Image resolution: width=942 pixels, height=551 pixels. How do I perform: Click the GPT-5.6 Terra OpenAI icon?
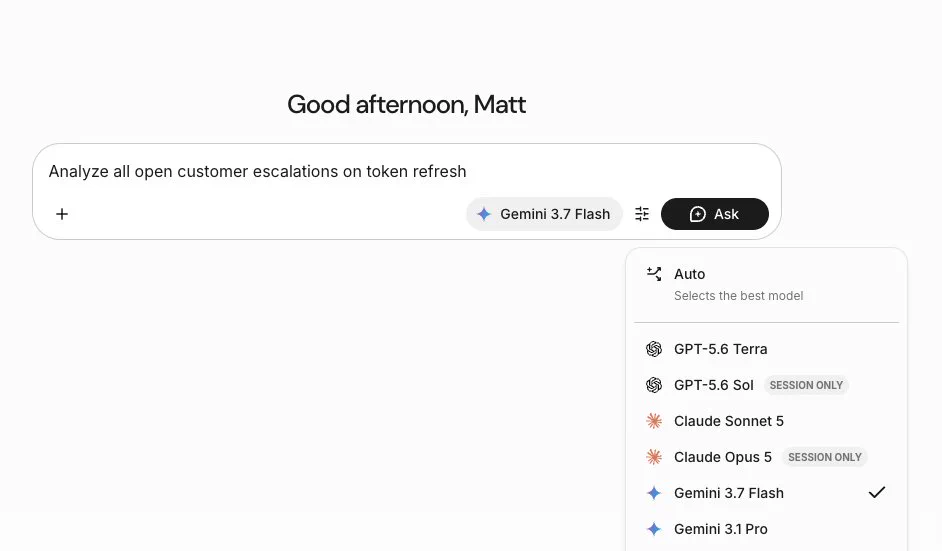(654, 349)
